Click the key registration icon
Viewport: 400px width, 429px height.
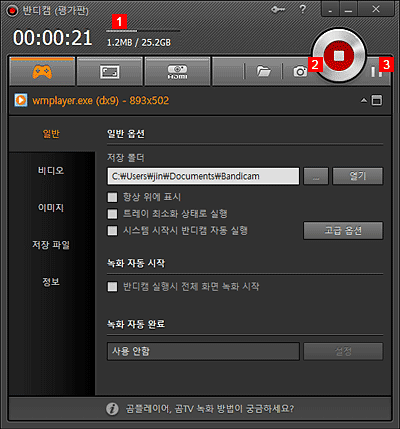pos(277,10)
